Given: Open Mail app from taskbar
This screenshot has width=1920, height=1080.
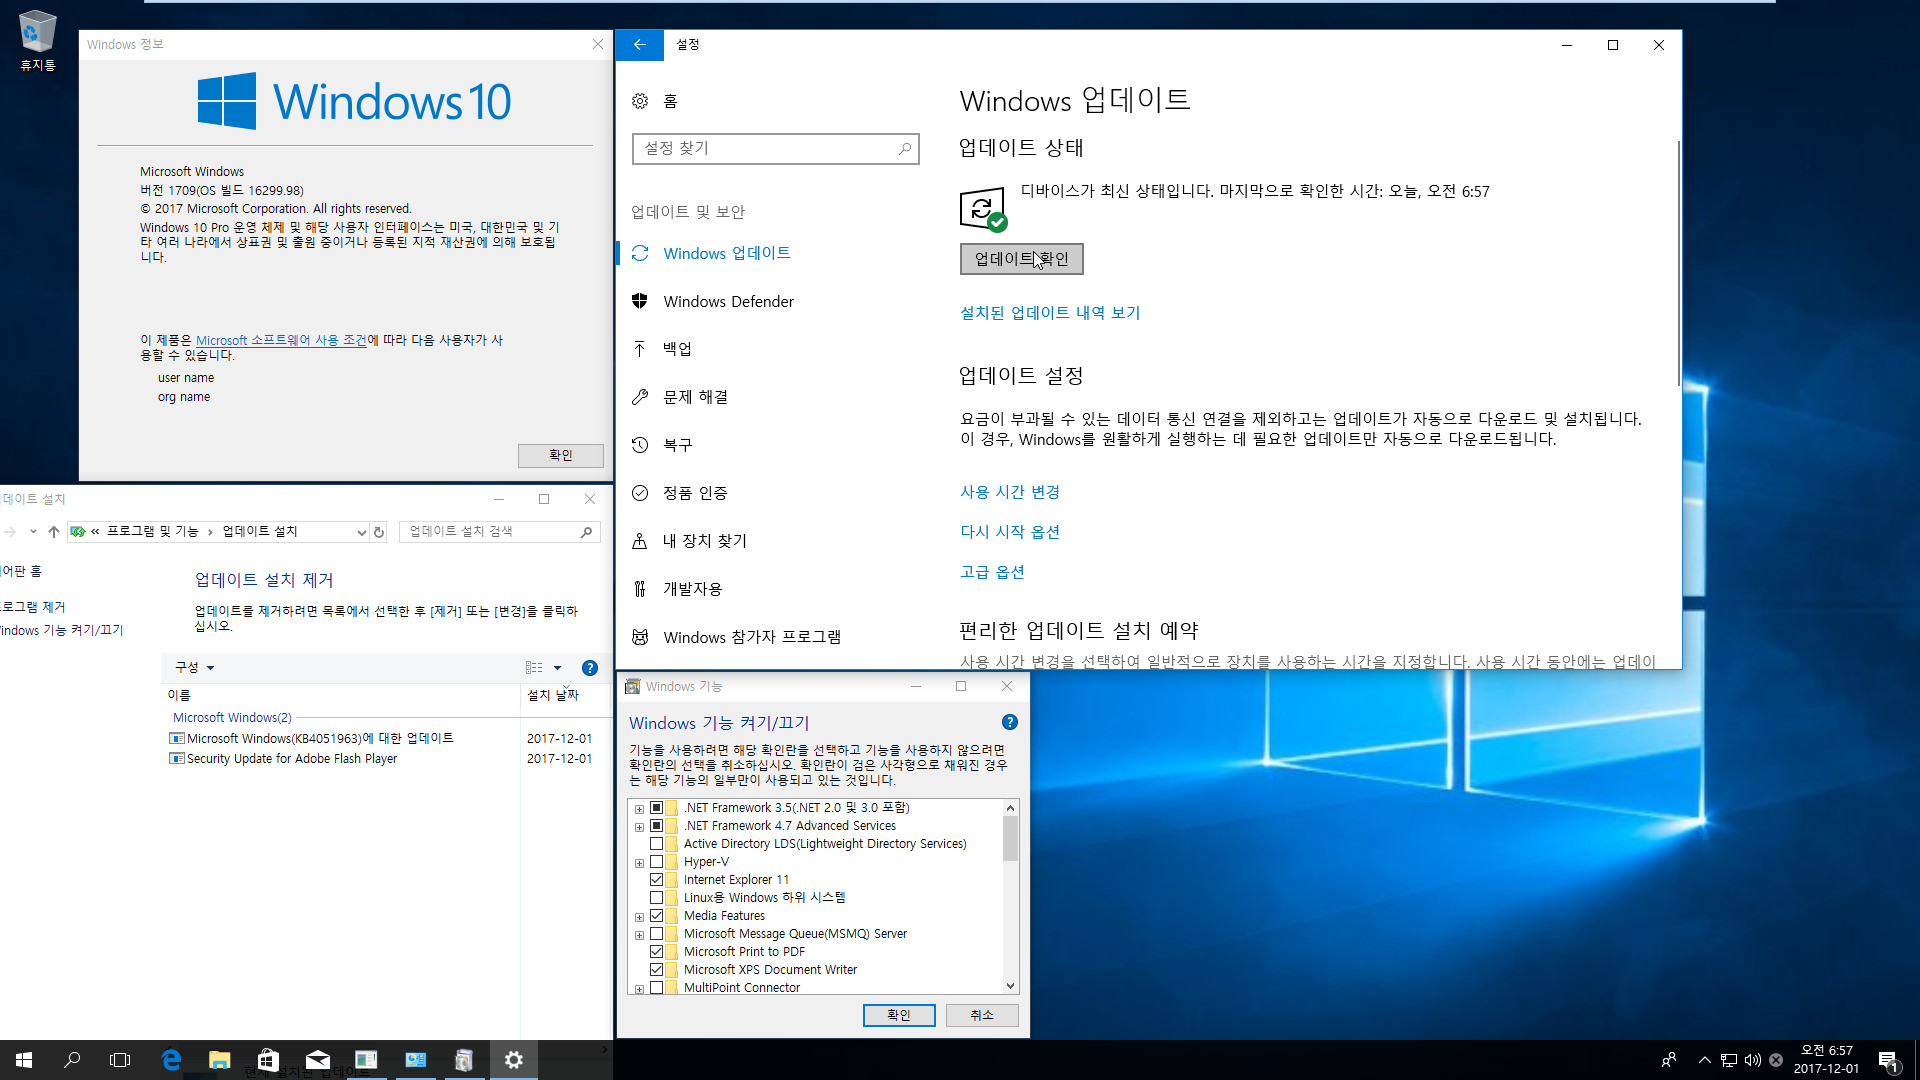Looking at the screenshot, I should click(x=317, y=1060).
